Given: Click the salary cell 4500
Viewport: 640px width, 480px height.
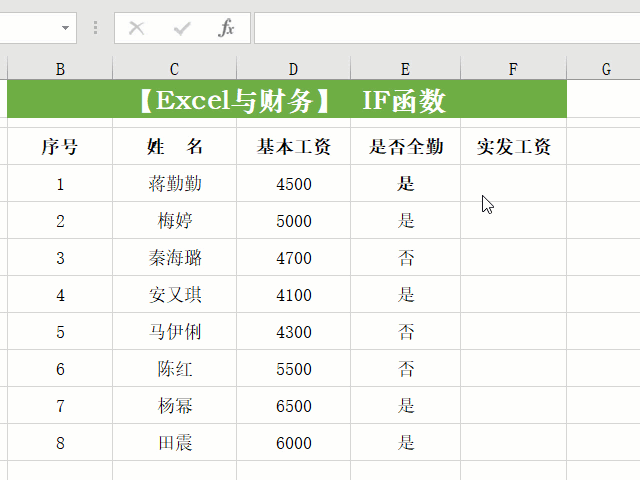Looking at the screenshot, I should (x=293, y=184).
